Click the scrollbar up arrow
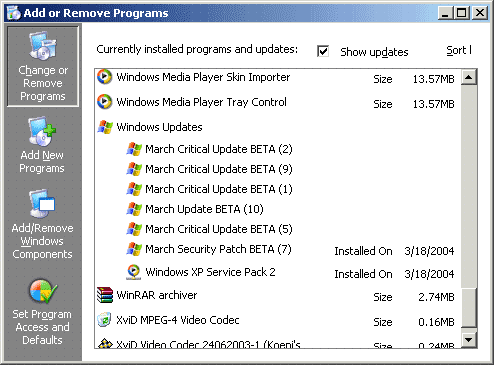The width and height of the screenshot is (494, 365). click(x=469, y=77)
